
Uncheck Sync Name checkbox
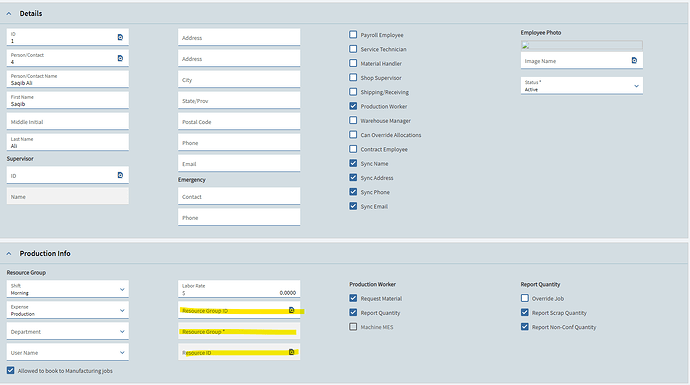pos(353,163)
